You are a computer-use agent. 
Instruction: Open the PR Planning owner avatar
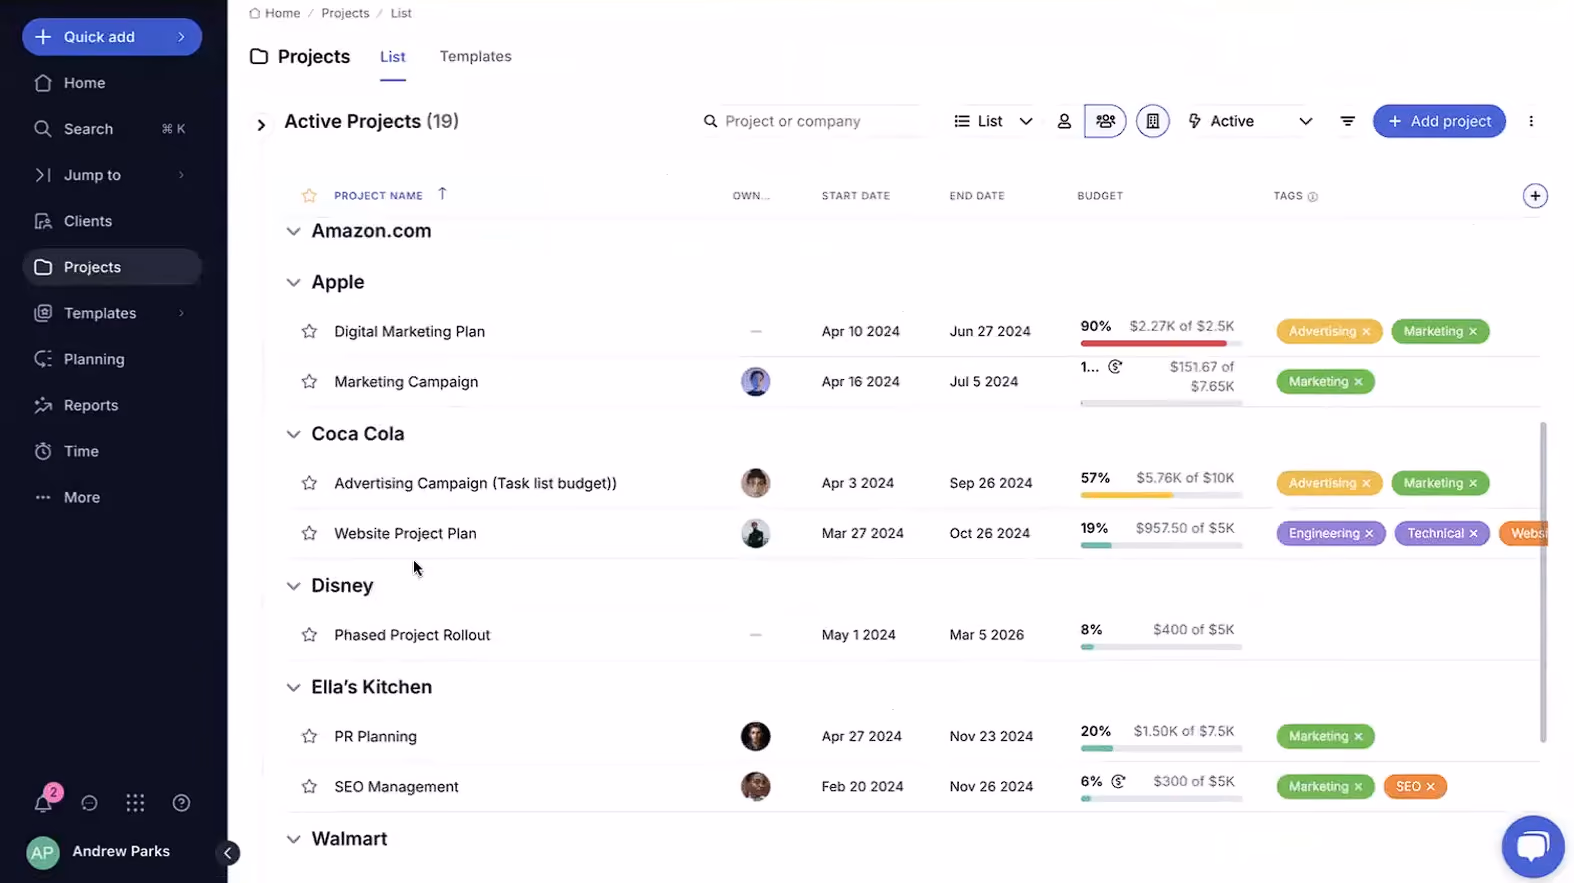755,736
